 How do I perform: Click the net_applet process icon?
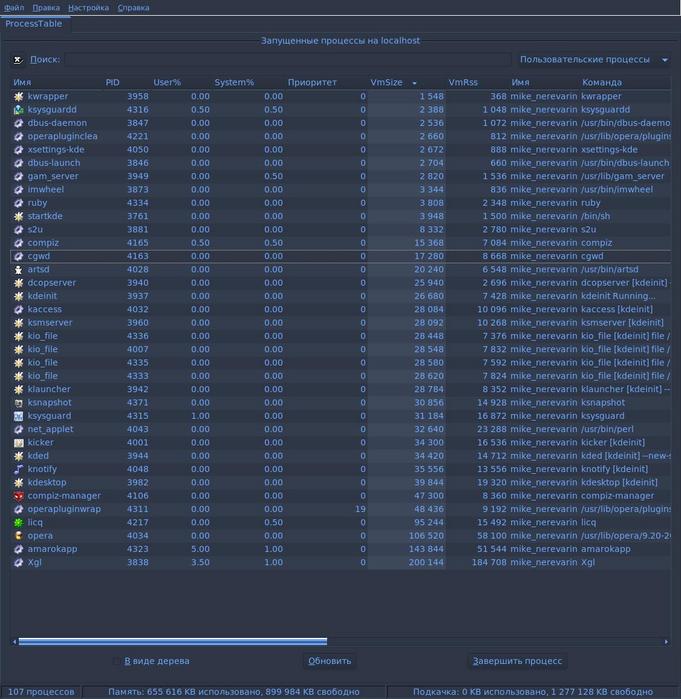(18, 429)
